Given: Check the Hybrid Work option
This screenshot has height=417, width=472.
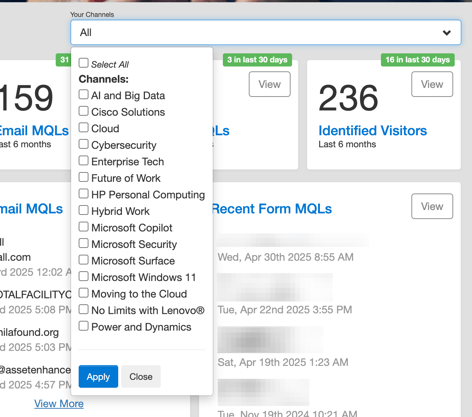Looking at the screenshot, I should coord(83,210).
